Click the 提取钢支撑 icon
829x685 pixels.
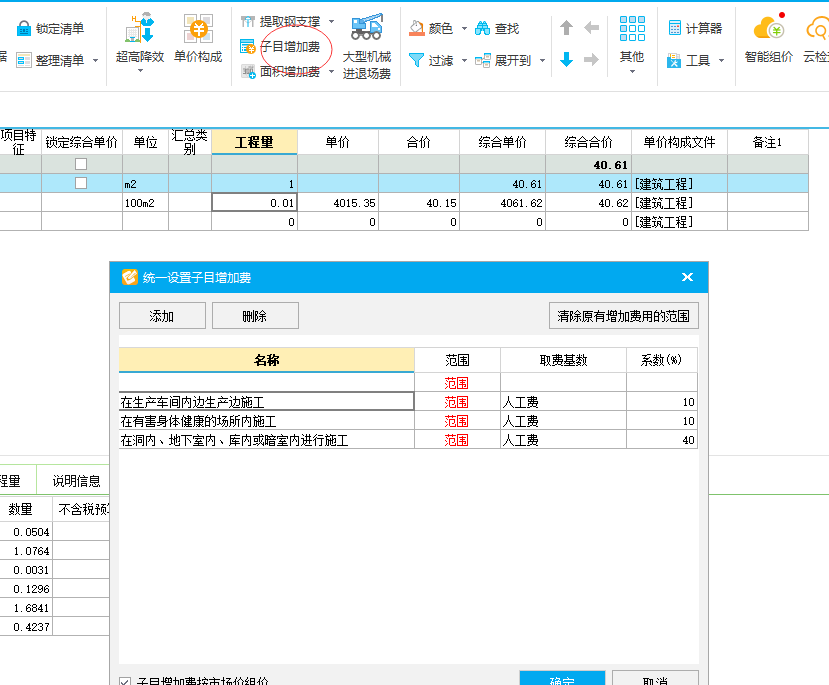[x=248, y=22]
